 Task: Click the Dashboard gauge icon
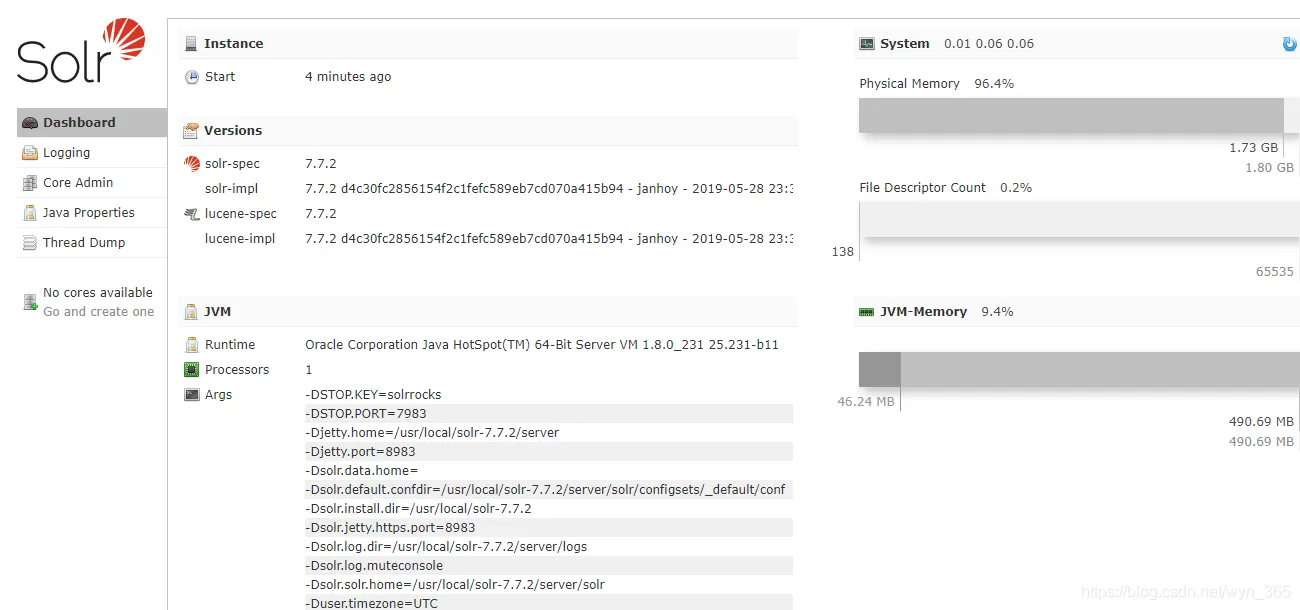(x=30, y=123)
